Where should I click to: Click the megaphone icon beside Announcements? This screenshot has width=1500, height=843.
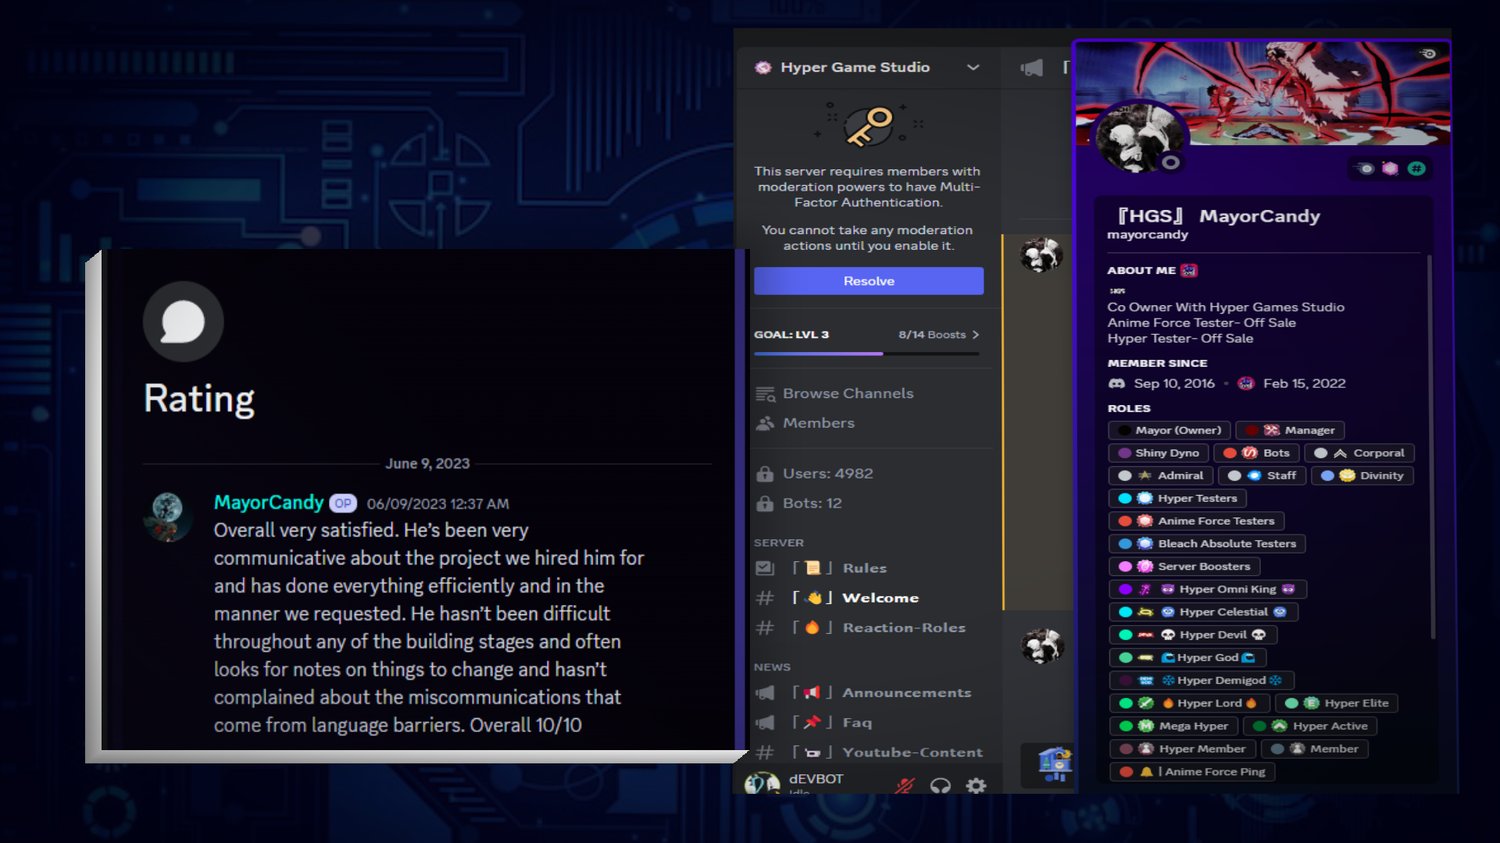point(765,692)
